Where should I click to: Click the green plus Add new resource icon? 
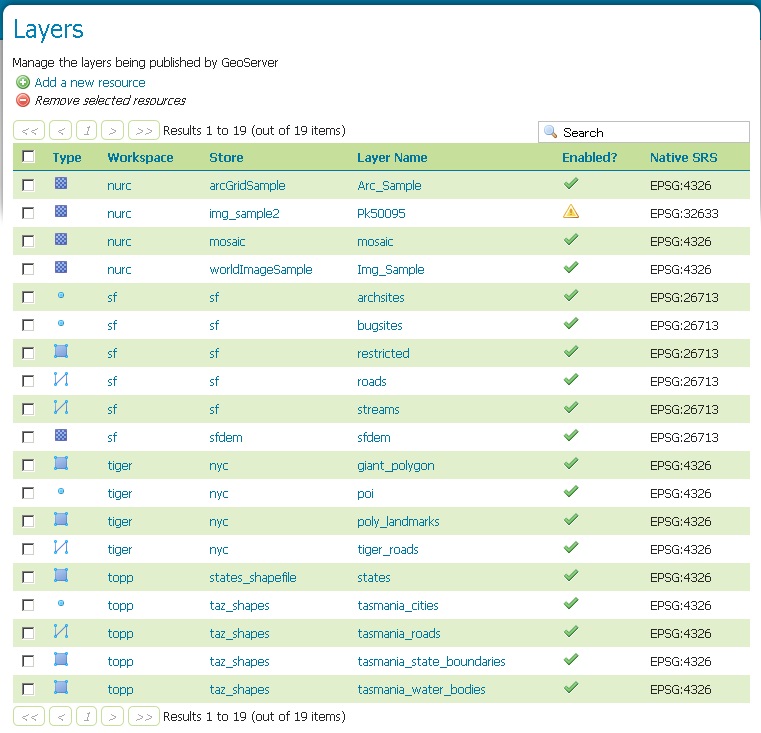point(23,83)
